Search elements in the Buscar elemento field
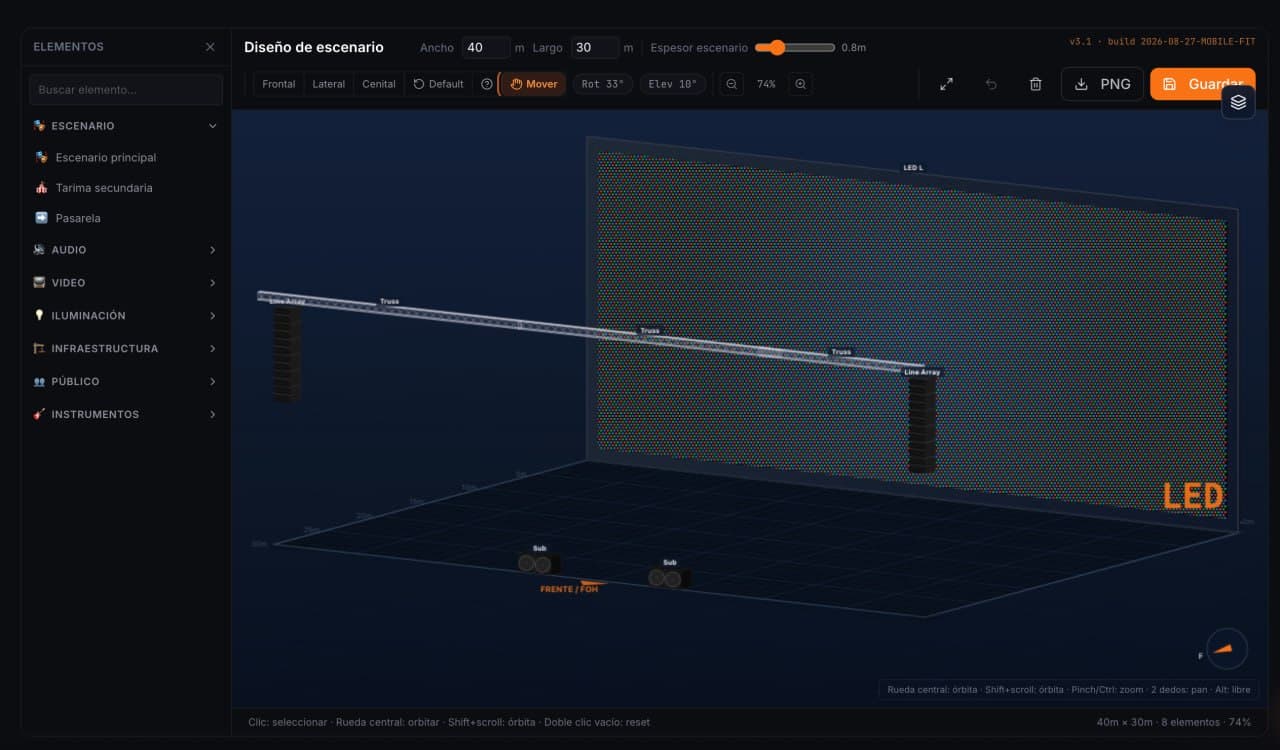This screenshot has width=1280, height=750. (x=126, y=89)
